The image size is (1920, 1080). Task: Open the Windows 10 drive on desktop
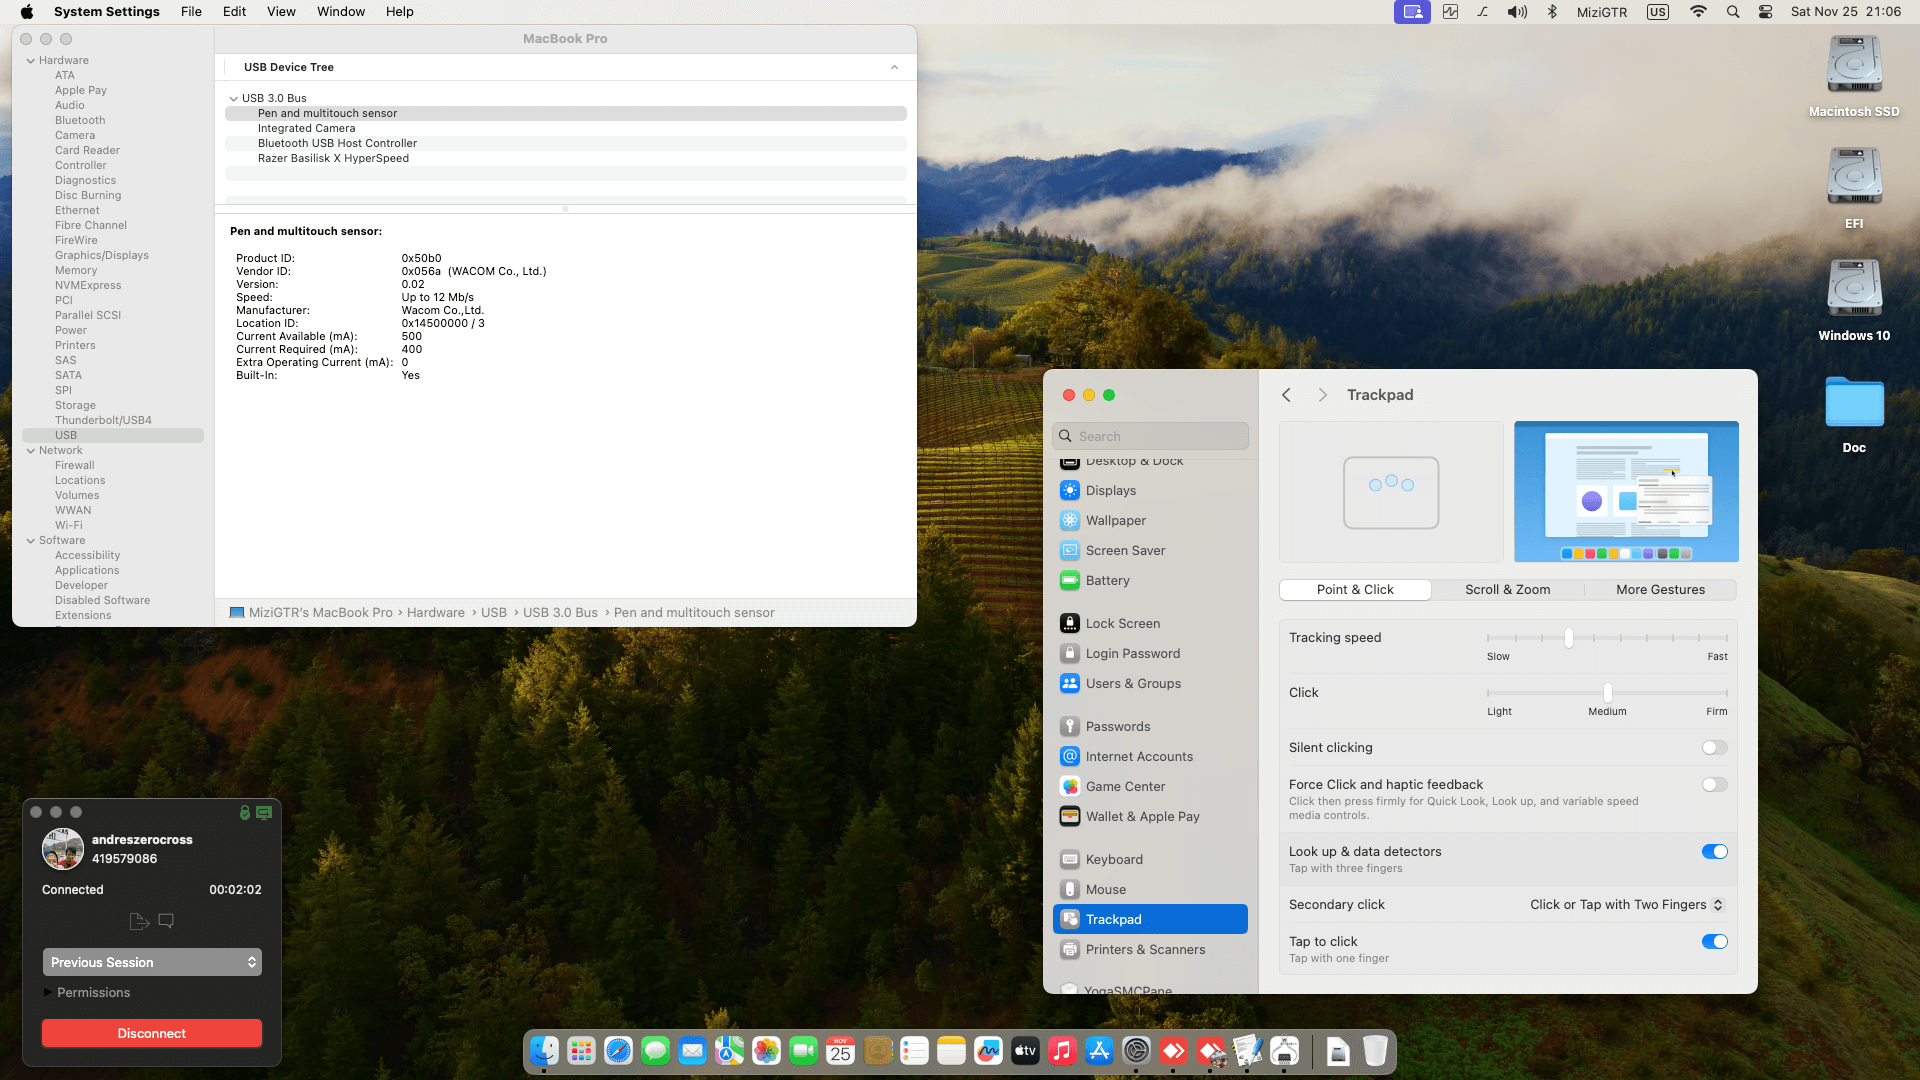(1854, 300)
